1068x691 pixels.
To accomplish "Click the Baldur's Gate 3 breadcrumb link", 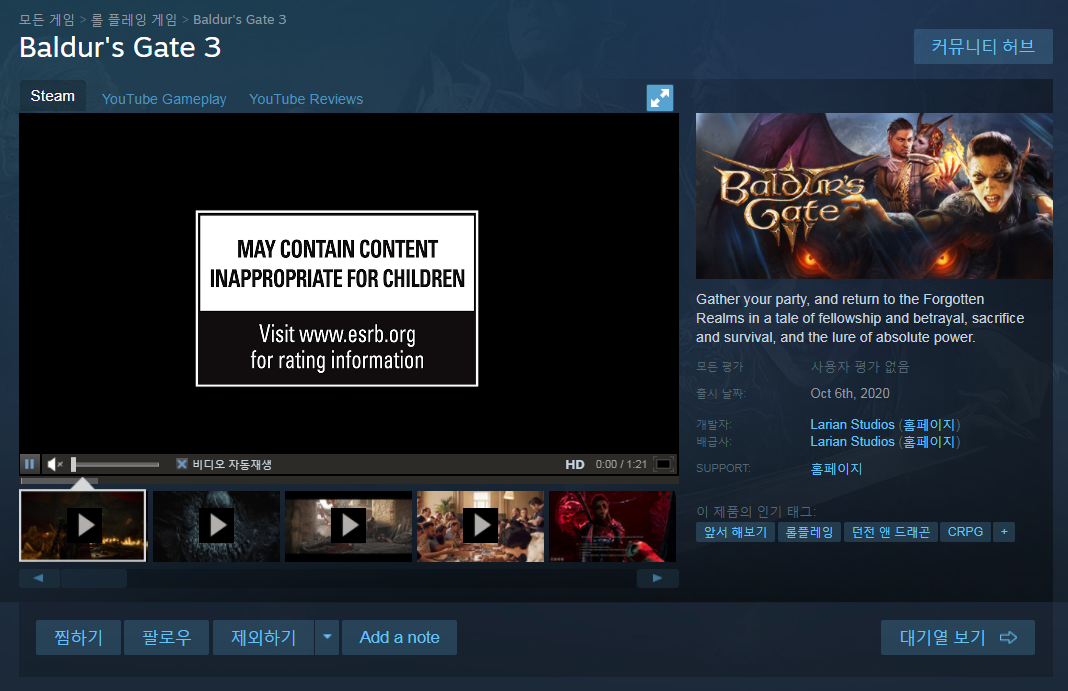I will (x=240, y=20).
